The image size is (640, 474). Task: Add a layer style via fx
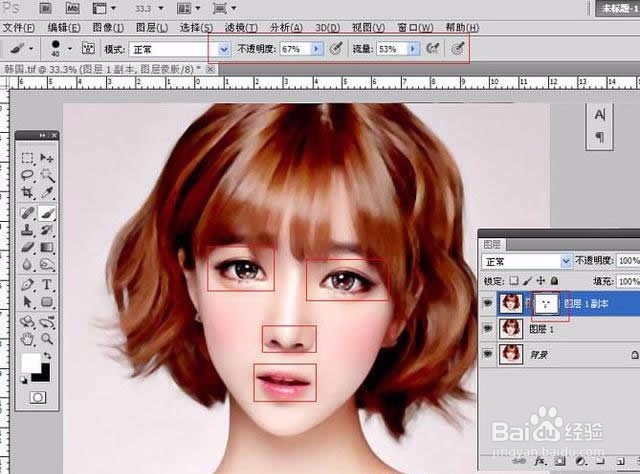tap(540, 461)
